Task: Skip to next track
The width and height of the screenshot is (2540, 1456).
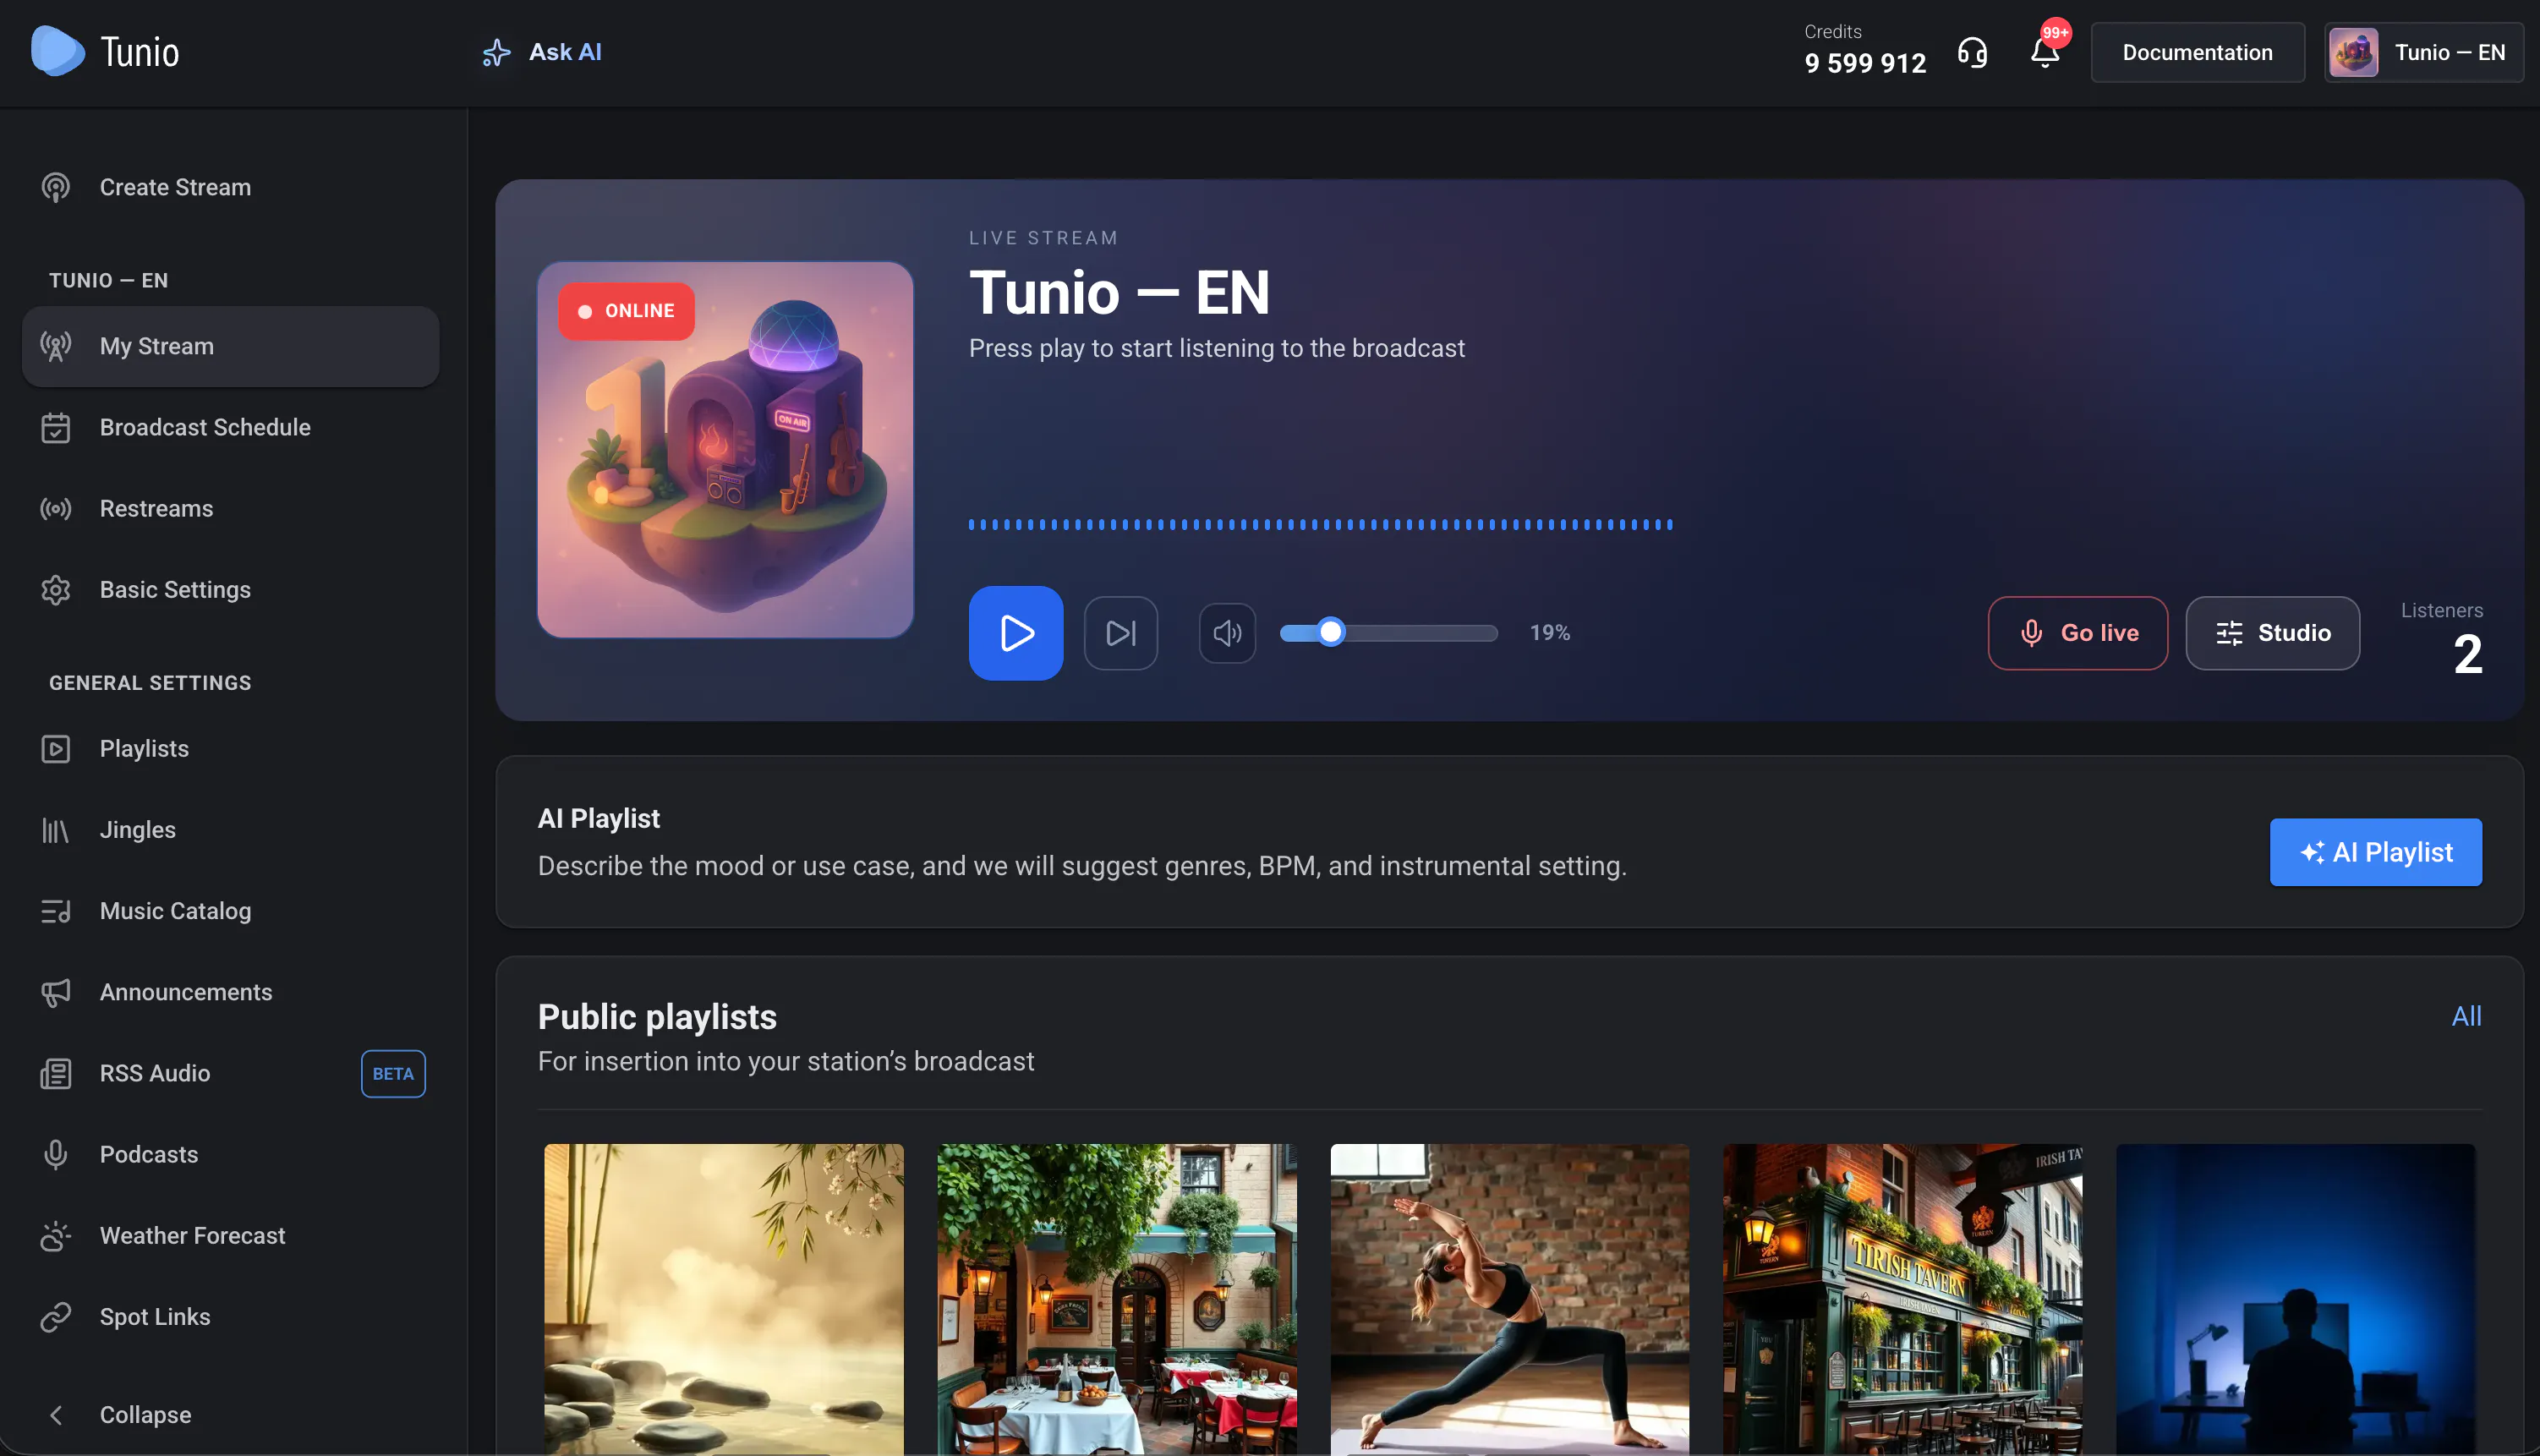Action: click(1120, 632)
